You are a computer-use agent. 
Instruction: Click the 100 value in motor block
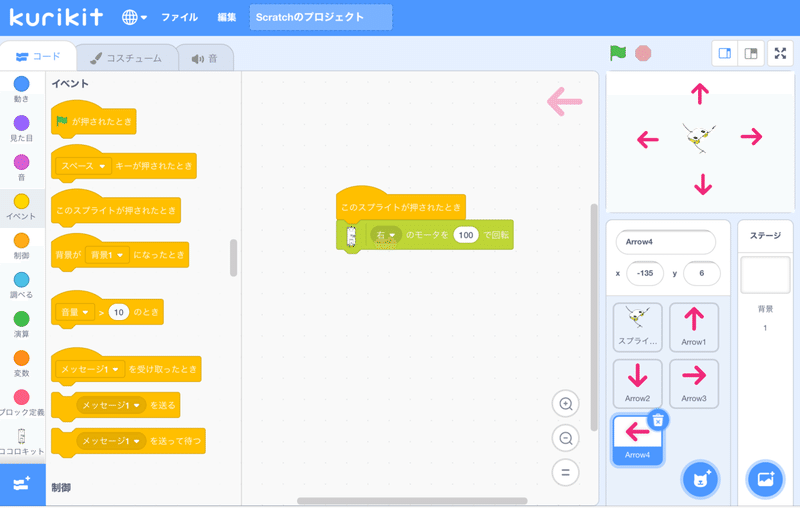click(466, 235)
